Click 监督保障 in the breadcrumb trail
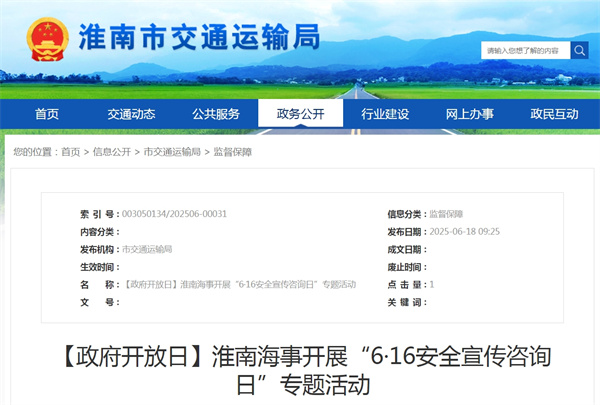600x405 pixels. [x=233, y=152]
